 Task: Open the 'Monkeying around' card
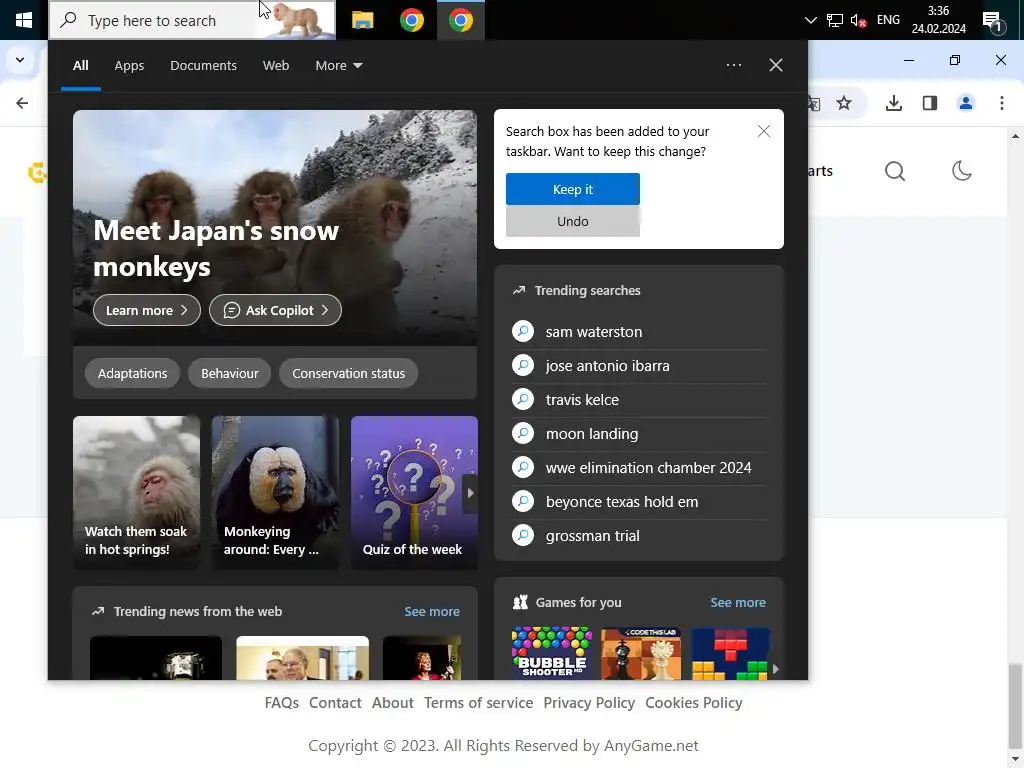(275, 492)
